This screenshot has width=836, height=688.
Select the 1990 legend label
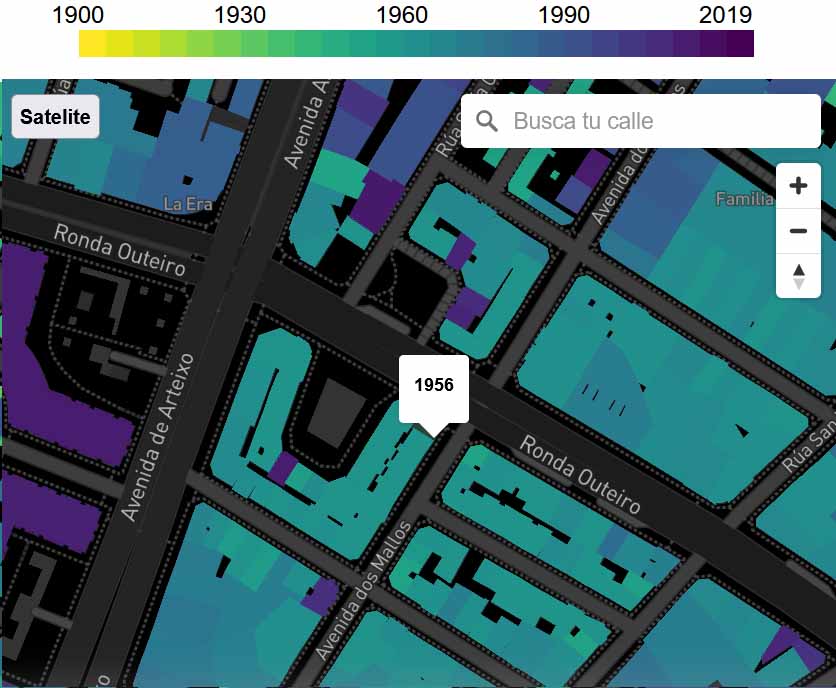pyautogui.click(x=564, y=14)
